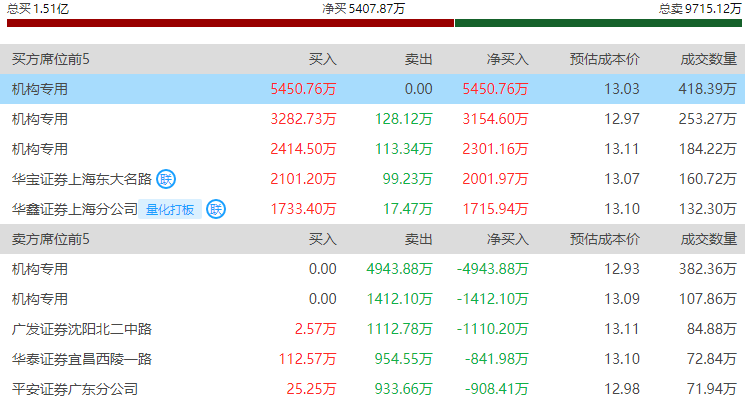Click the -841.98万 net value

(497, 359)
